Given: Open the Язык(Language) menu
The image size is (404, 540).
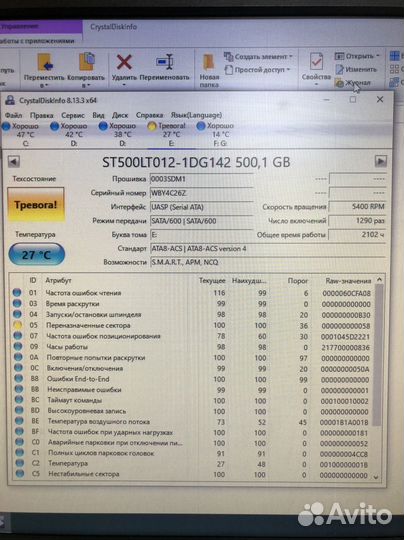Looking at the screenshot, I should pos(196,115).
